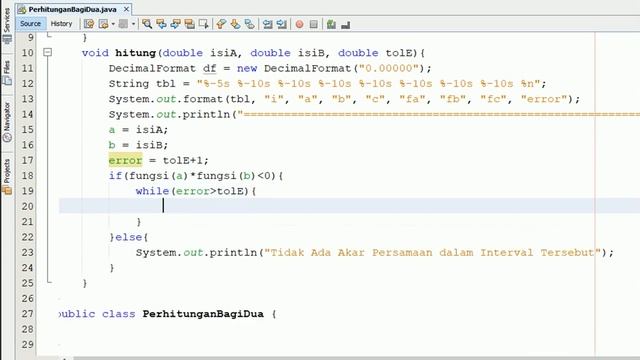Toggle Rectangular Selection mode
The height and width of the screenshot is (360, 640).
tap(203, 24)
